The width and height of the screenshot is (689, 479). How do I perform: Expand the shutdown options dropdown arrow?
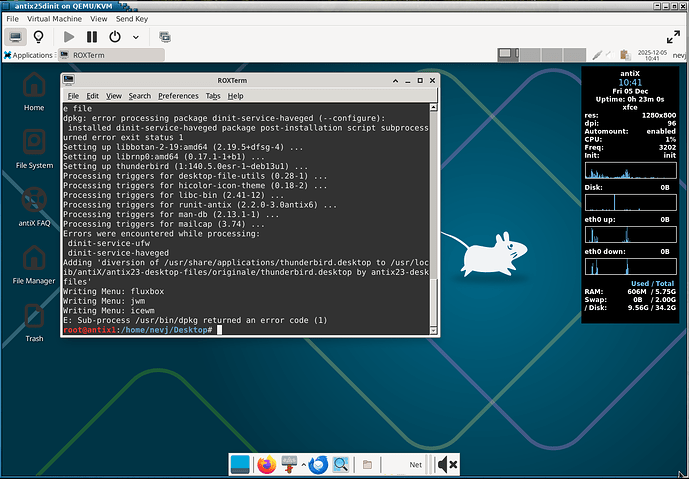pyautogui.click(x=136, y=37)
